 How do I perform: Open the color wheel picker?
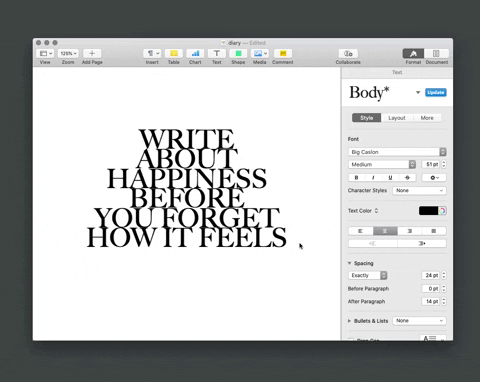[x=442, y=211]
